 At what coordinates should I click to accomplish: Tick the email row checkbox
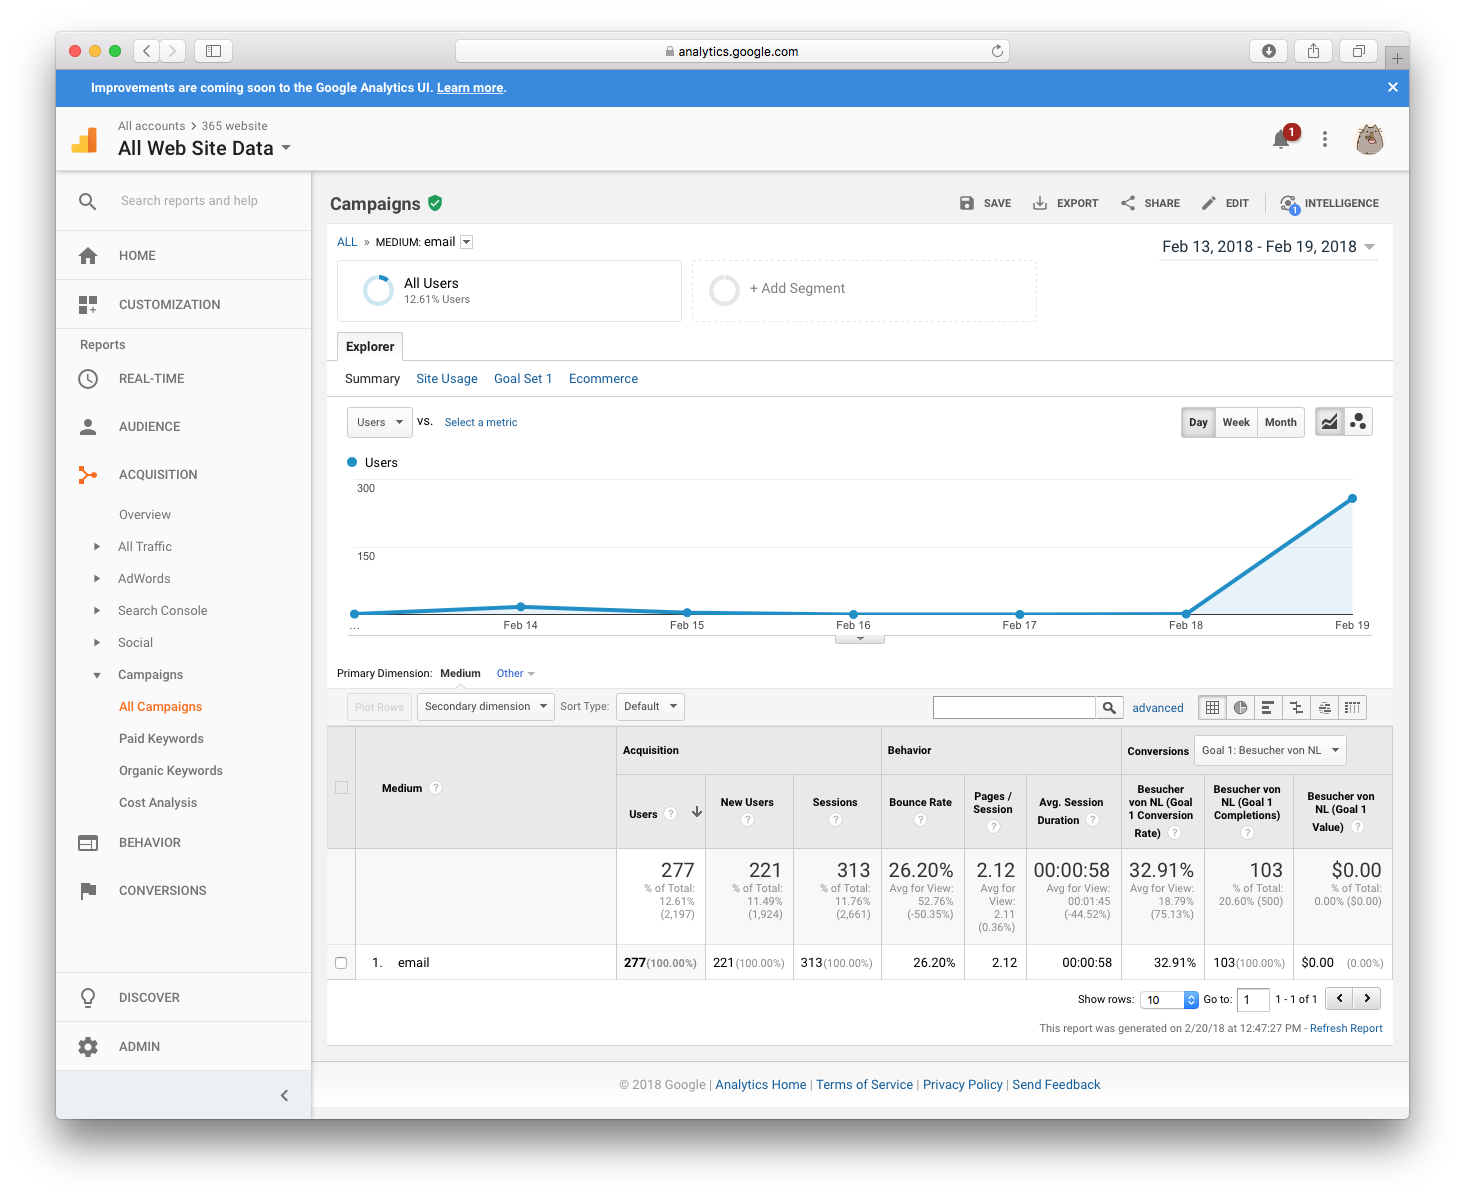[341, 963]
